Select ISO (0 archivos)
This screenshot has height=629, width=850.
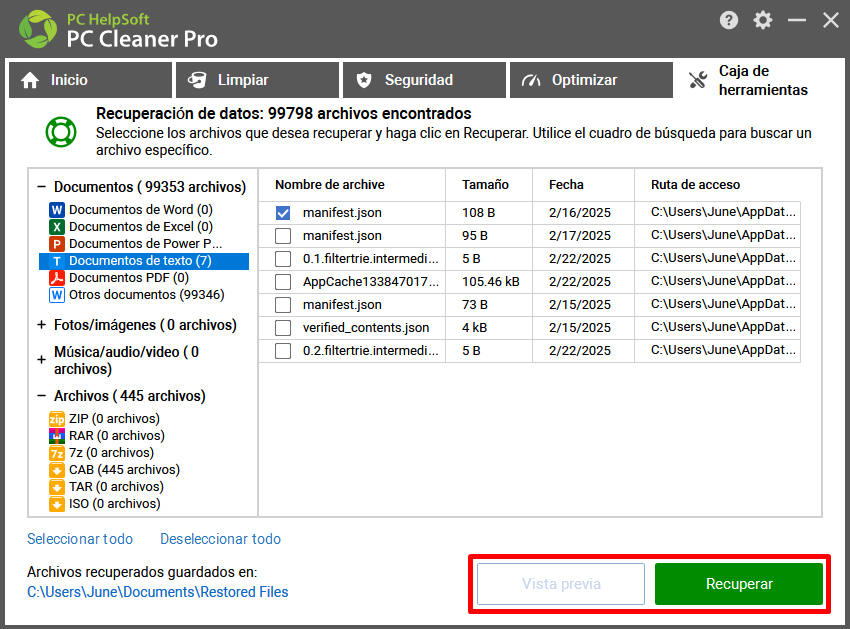pos(114,504)
